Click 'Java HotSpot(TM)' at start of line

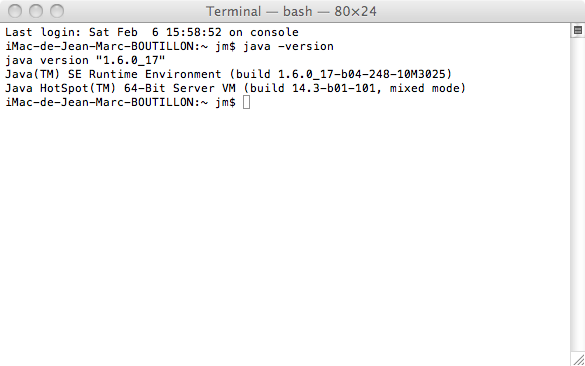(61, 88)
